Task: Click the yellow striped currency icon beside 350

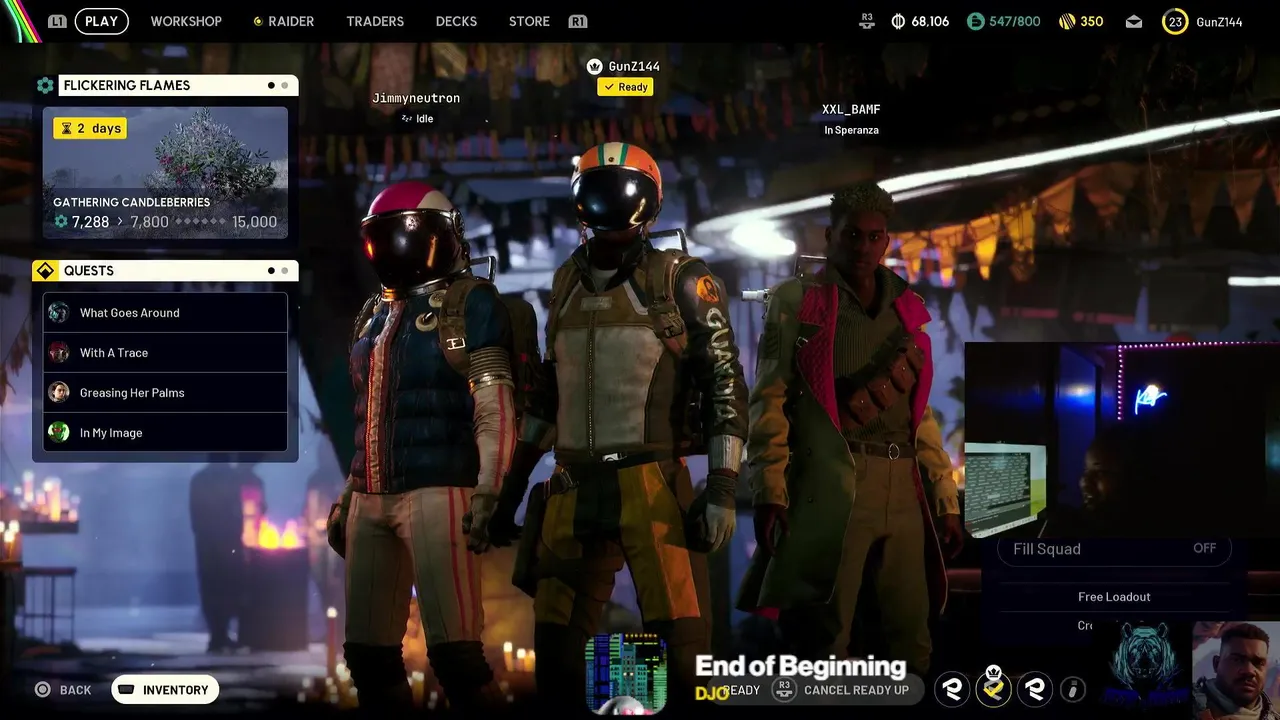Action: 1067,21
